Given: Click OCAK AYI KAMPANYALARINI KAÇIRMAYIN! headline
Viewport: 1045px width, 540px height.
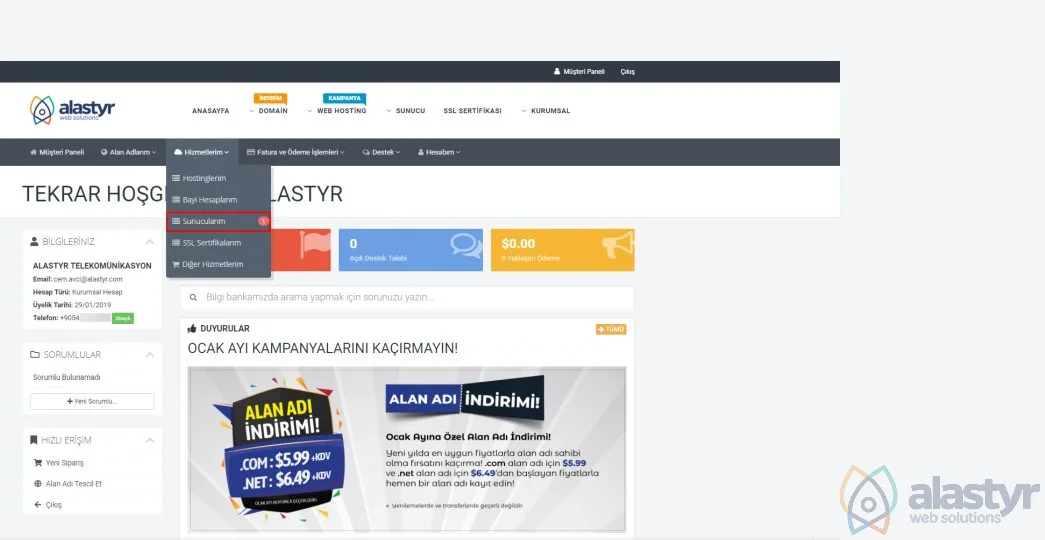Looking at the screenshot, I should tap(323, 348).
